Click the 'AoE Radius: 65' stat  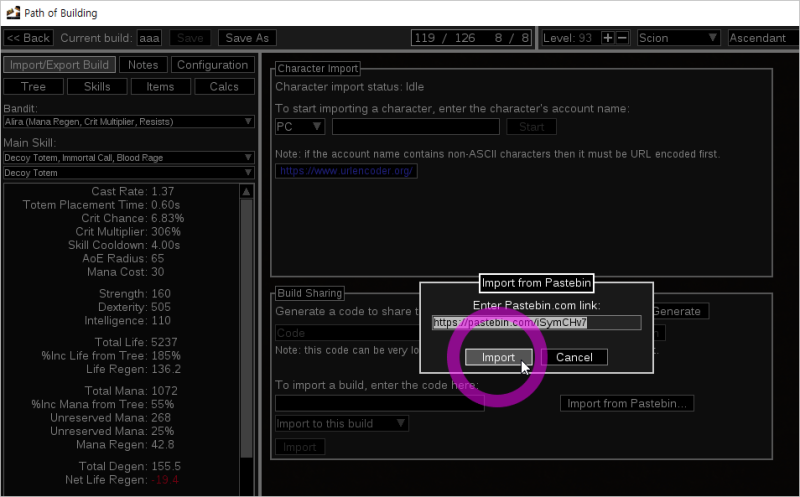pos(123,258)
